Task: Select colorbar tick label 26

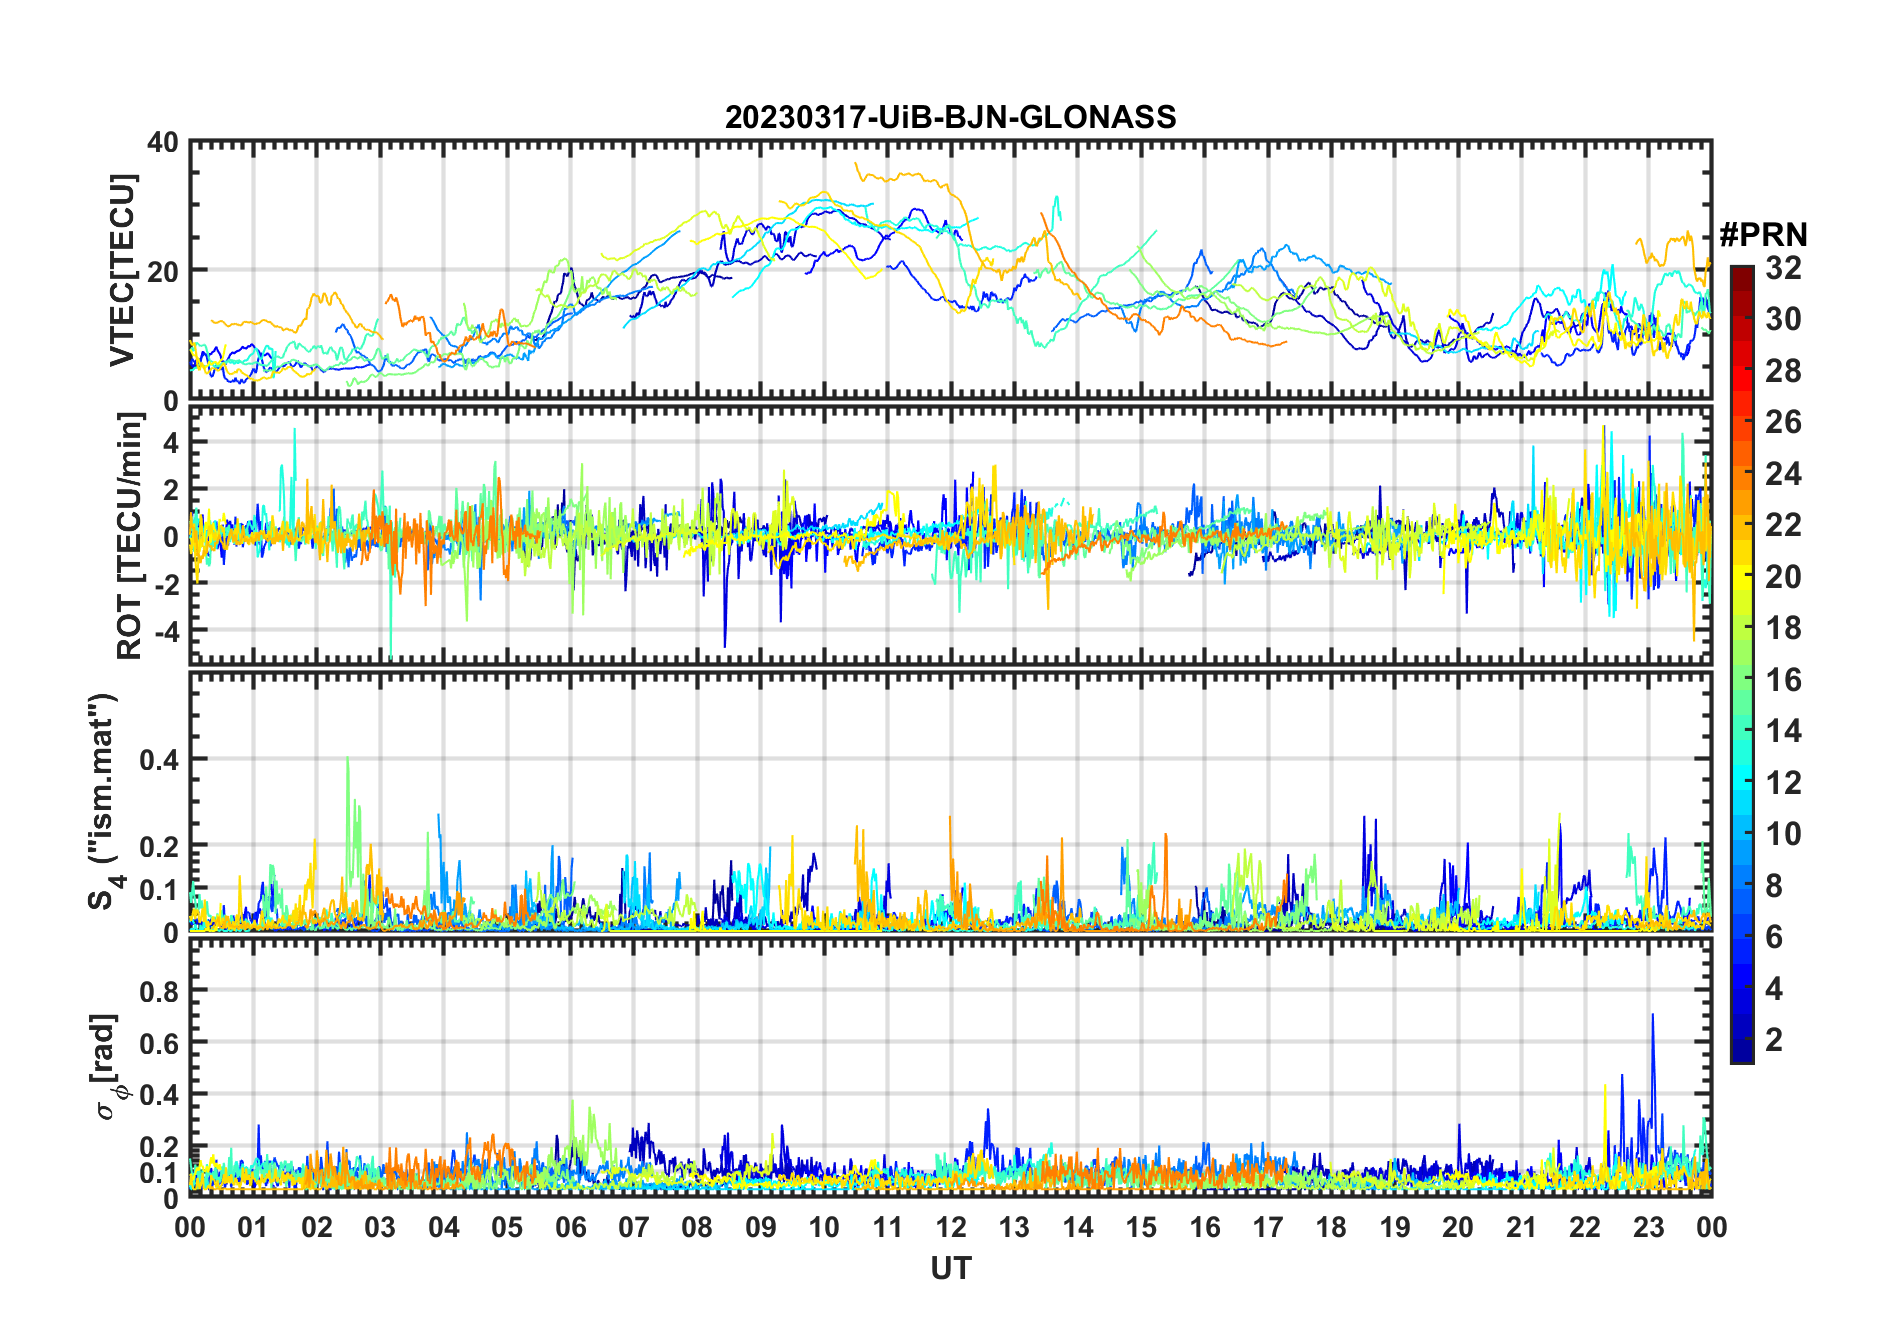Action: 1783,422
